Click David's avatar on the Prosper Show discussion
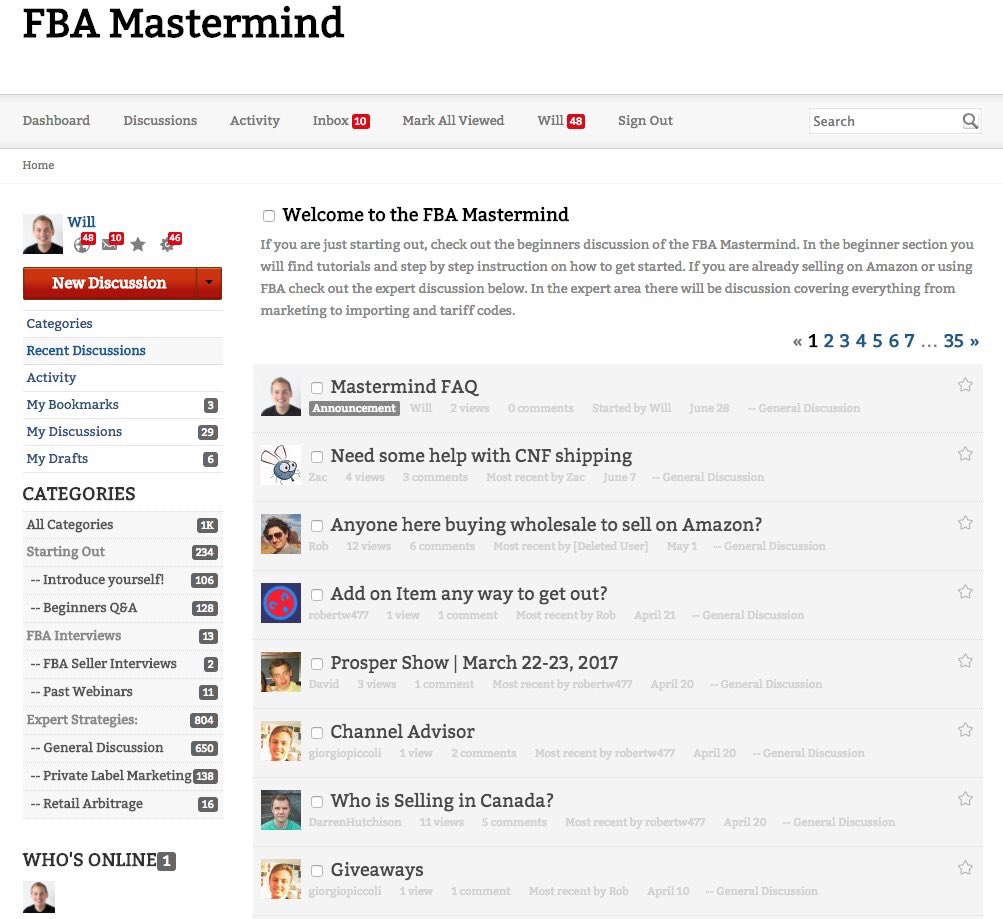Image resolution: width=1003 pixels, height=919 pixels. pos(281,672)
